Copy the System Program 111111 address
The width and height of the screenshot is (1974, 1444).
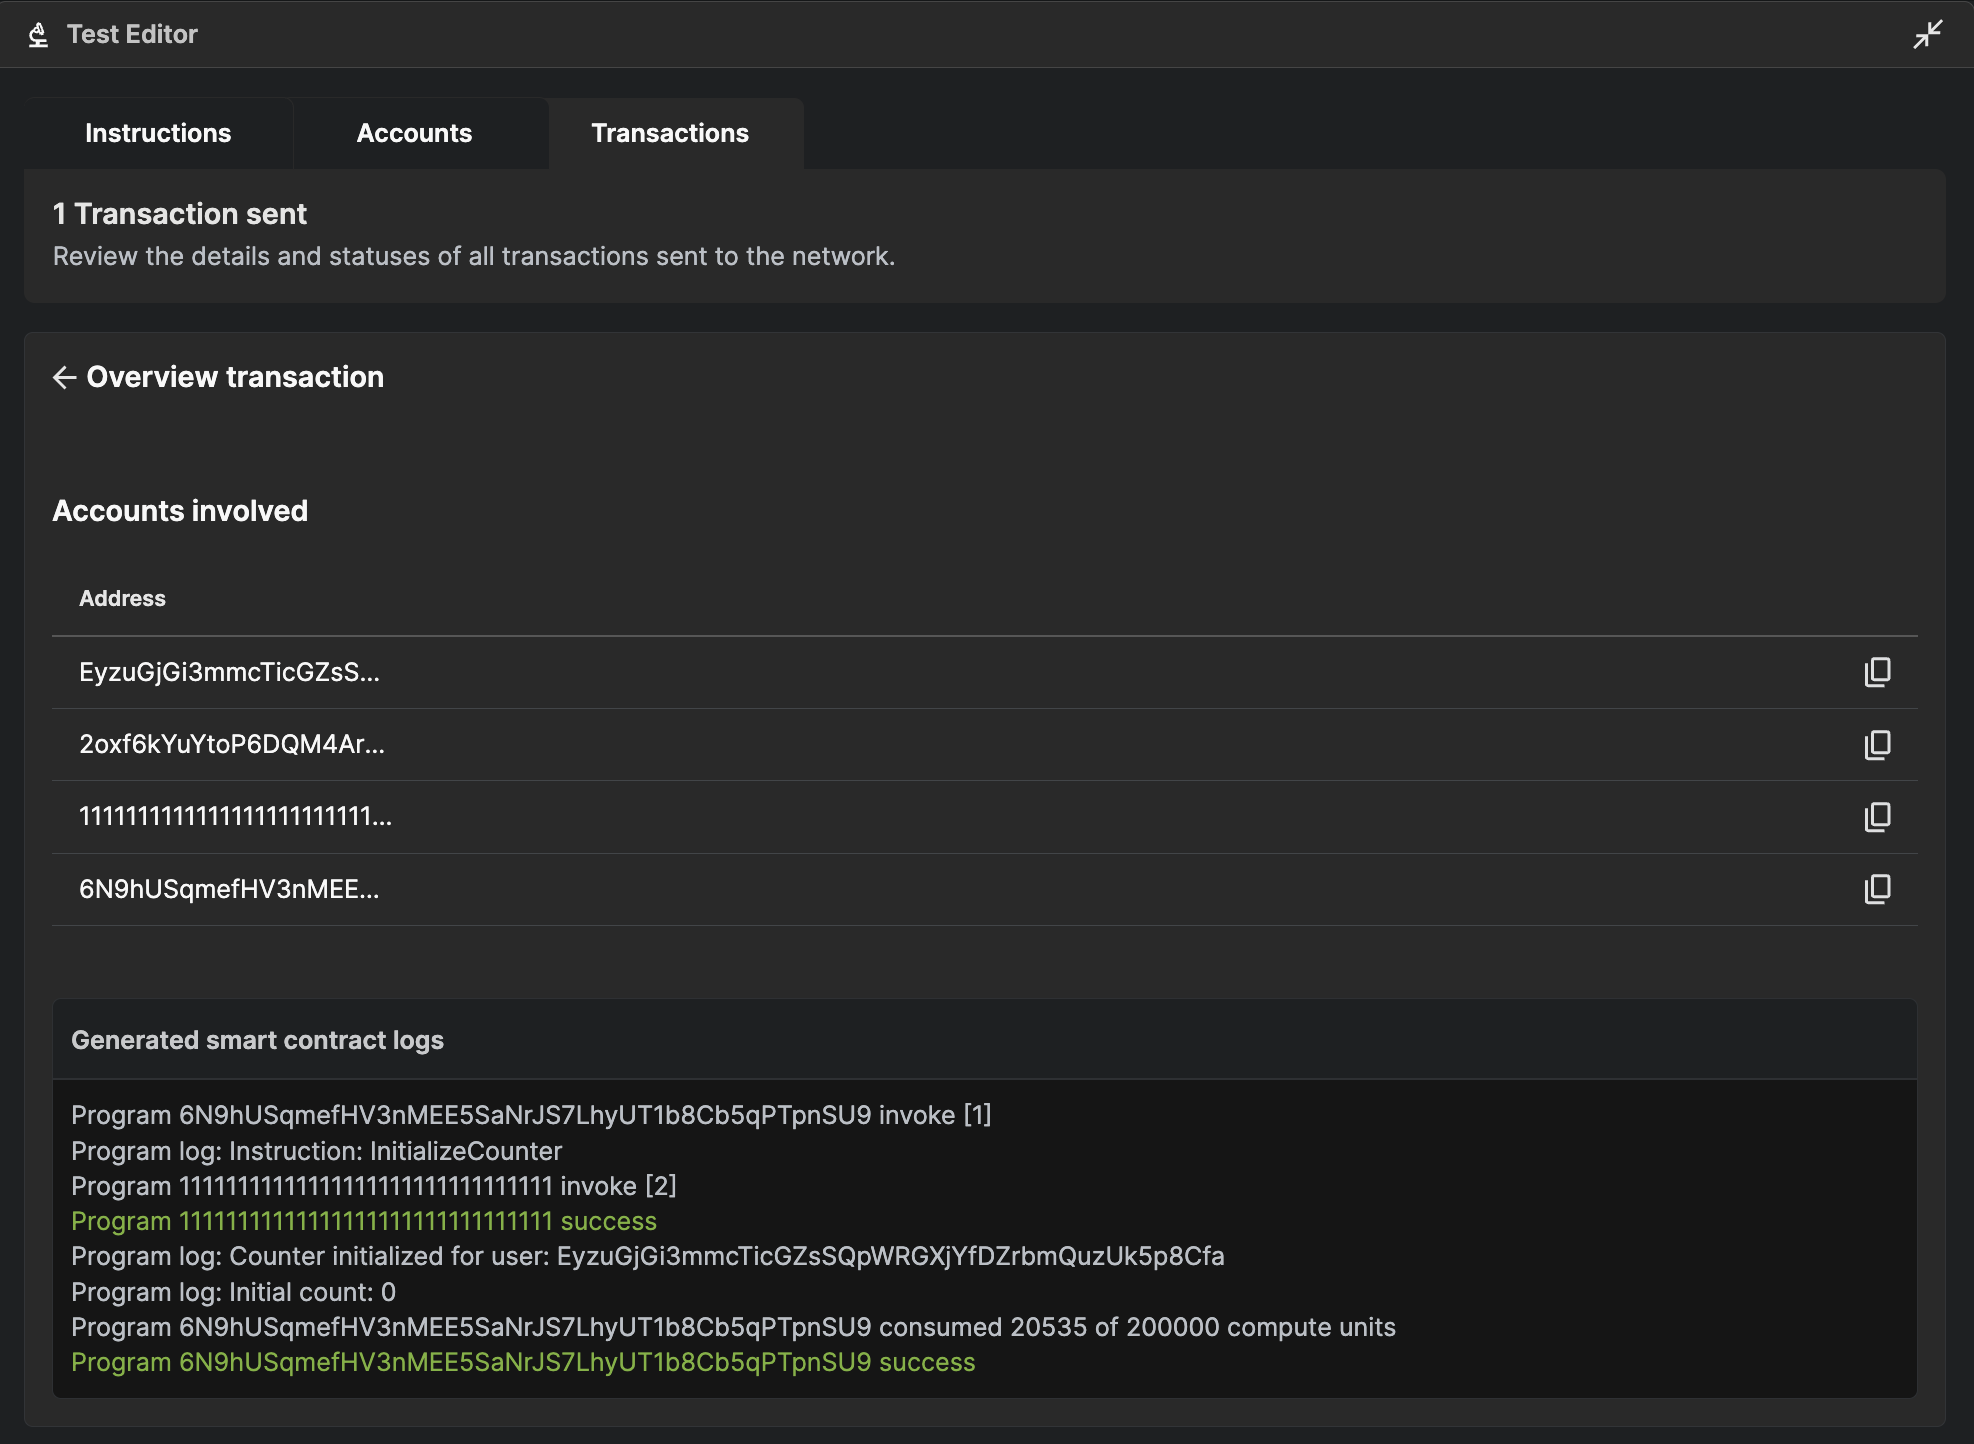tap(1877, 817)
